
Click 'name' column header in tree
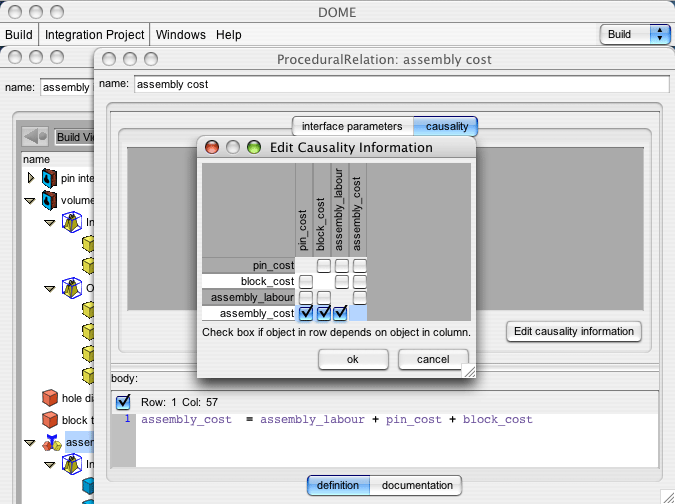[37, 159]
